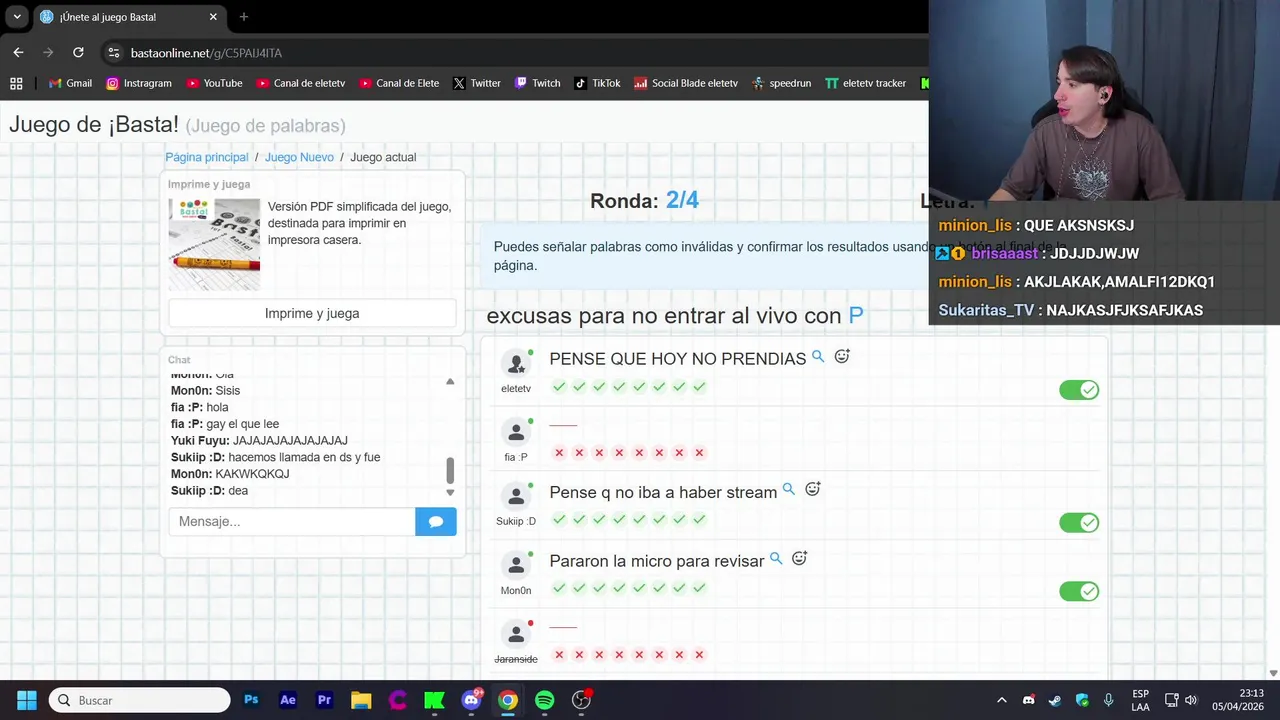The height and width of the screenshot is (720, 1280).
Task: Click chat message 'hacemos llamada en ds y fue'
Action: (304, 457)
